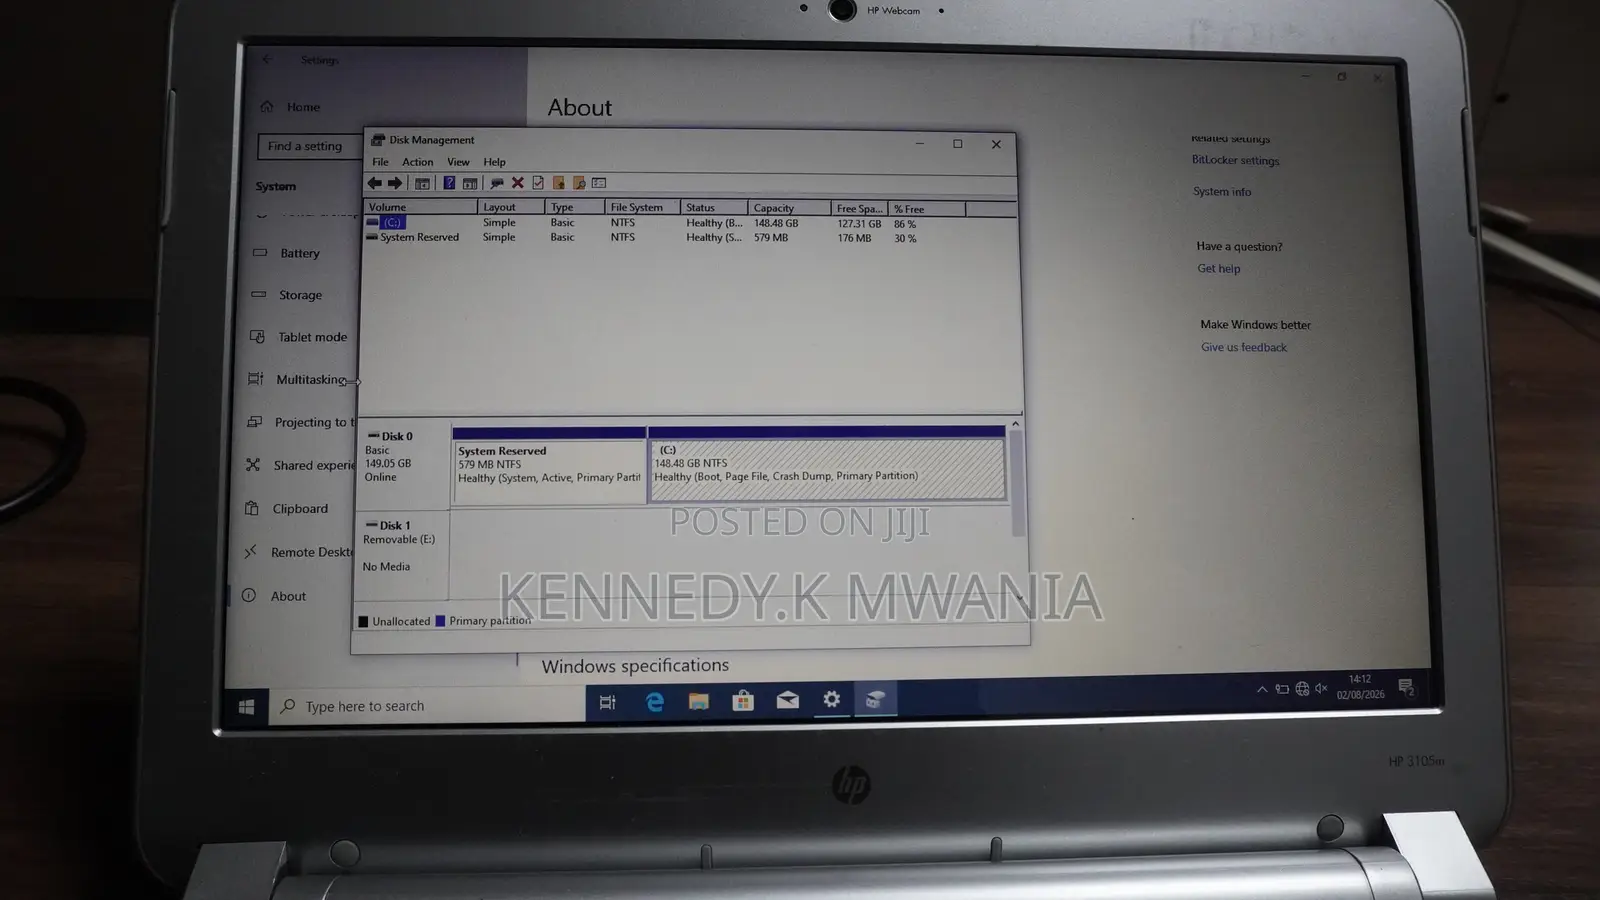The height and width of the screenshot is (900, 1600).
Task: Click the blue Help question mark icon
Action: pyautogui.click(x=449, y=183)
